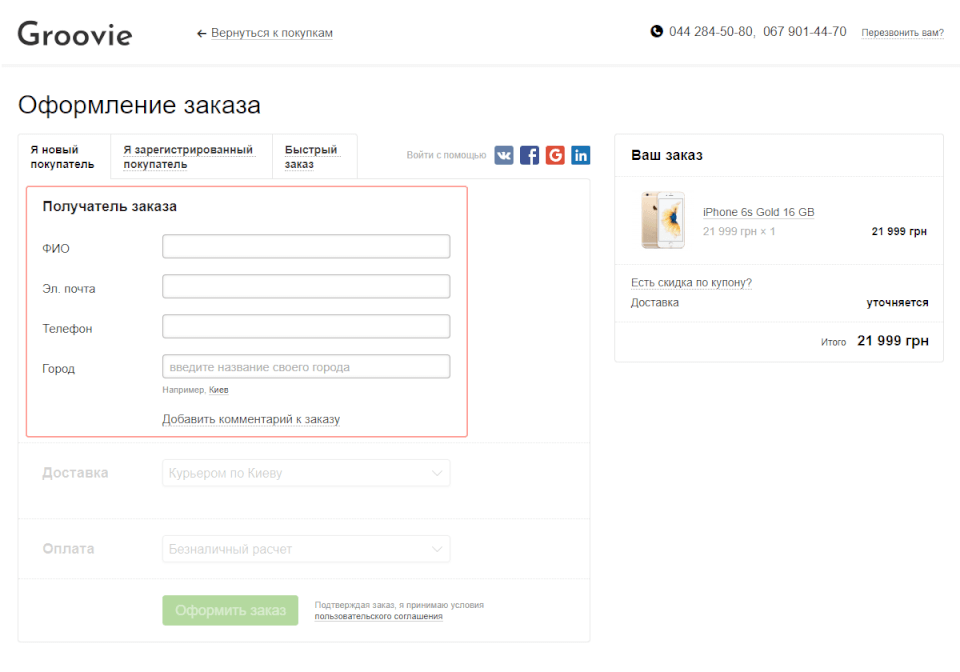Sign in with Google icon
Viewport: 960px width, 672px height.
click(555, 155)
